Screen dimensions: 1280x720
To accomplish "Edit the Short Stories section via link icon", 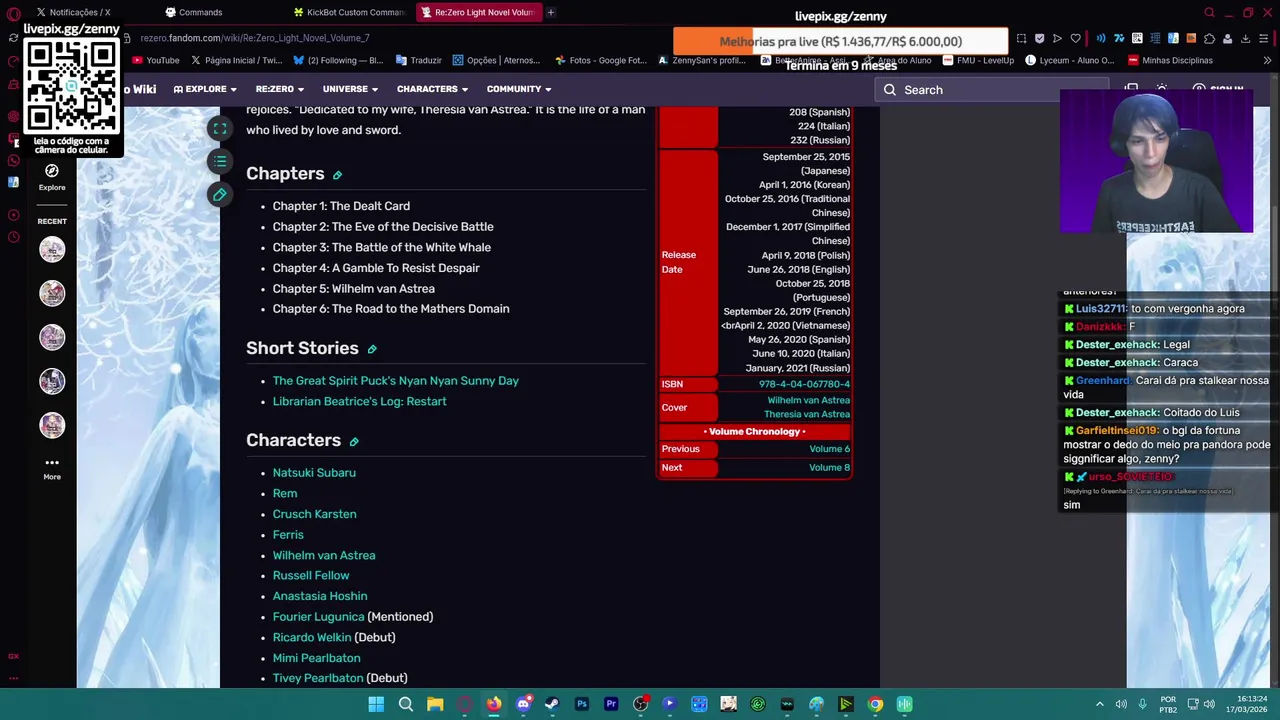I will pos(372,349).
